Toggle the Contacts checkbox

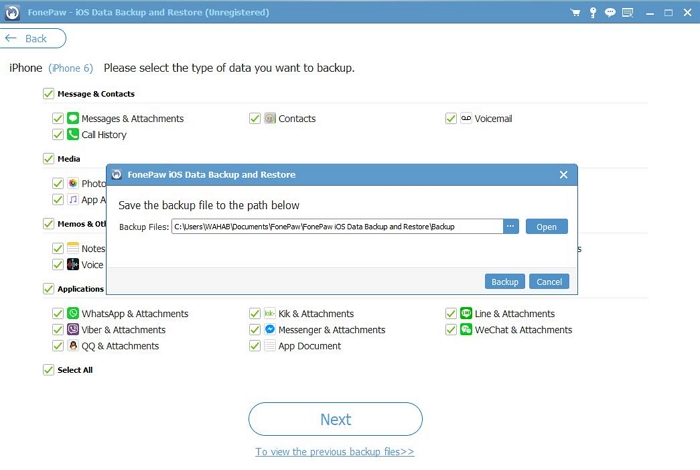[254, 118]
